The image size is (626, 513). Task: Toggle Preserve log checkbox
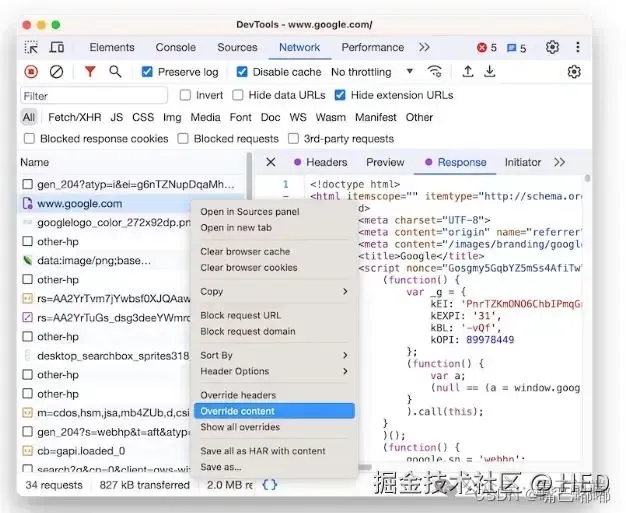(147, 72)
